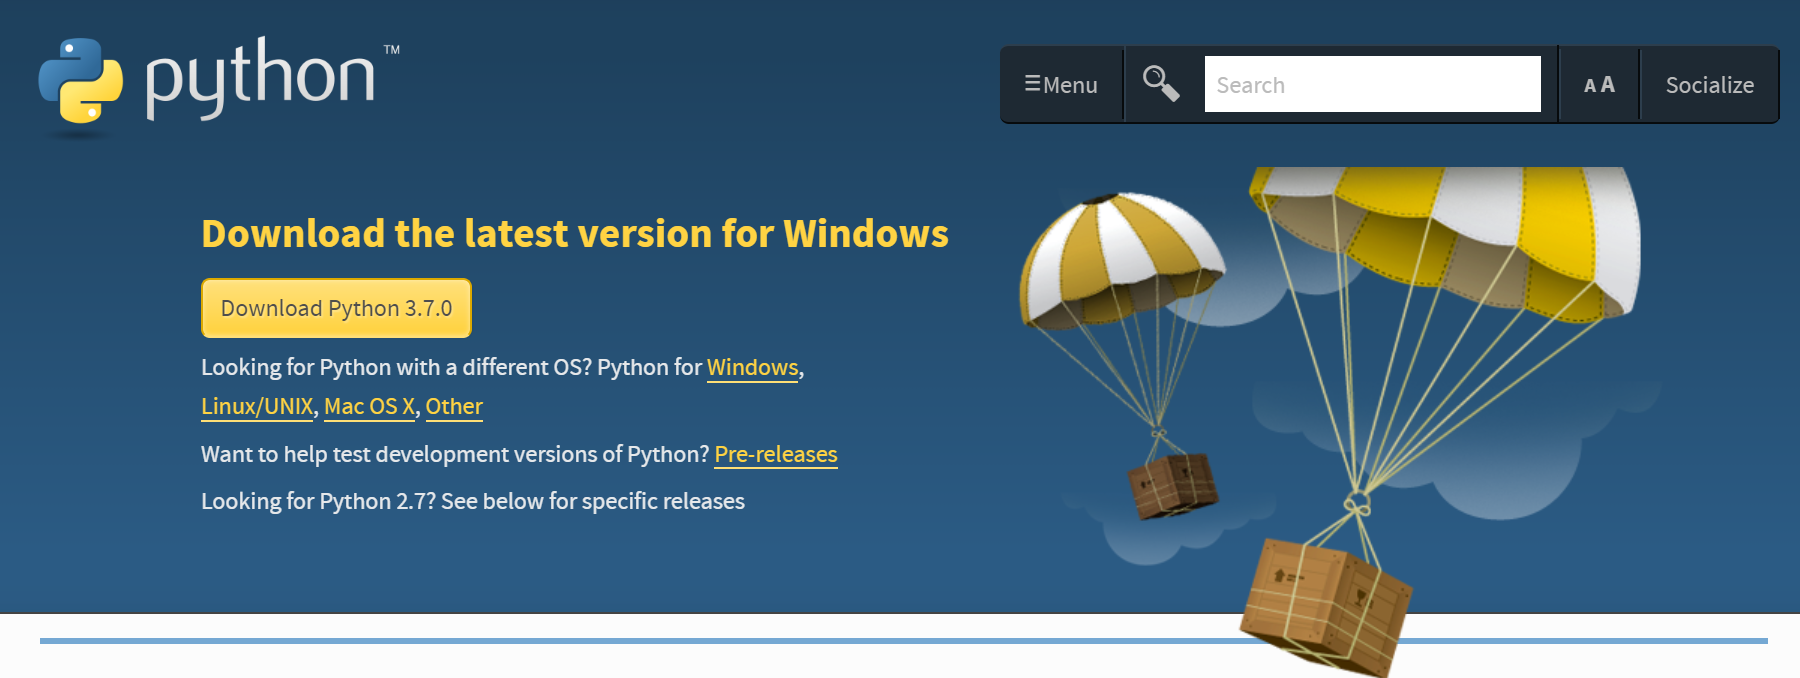Click the 'Looking for Python 2.7?' text line

[x=473, y=501]
